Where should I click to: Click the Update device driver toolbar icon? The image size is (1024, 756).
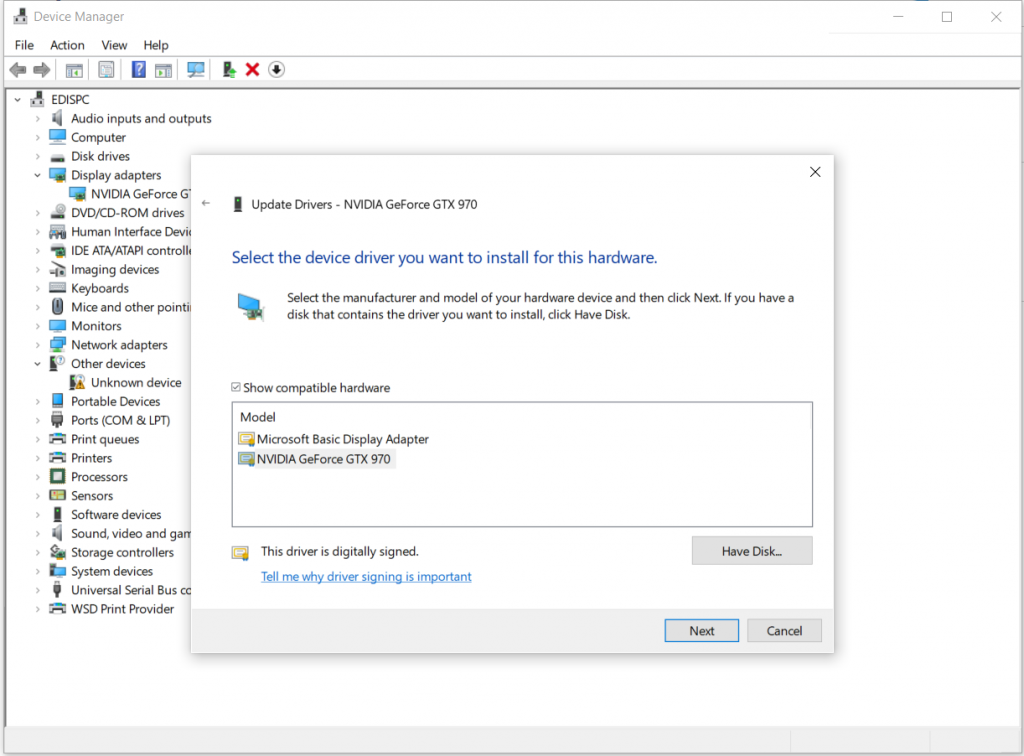[229, 69]
